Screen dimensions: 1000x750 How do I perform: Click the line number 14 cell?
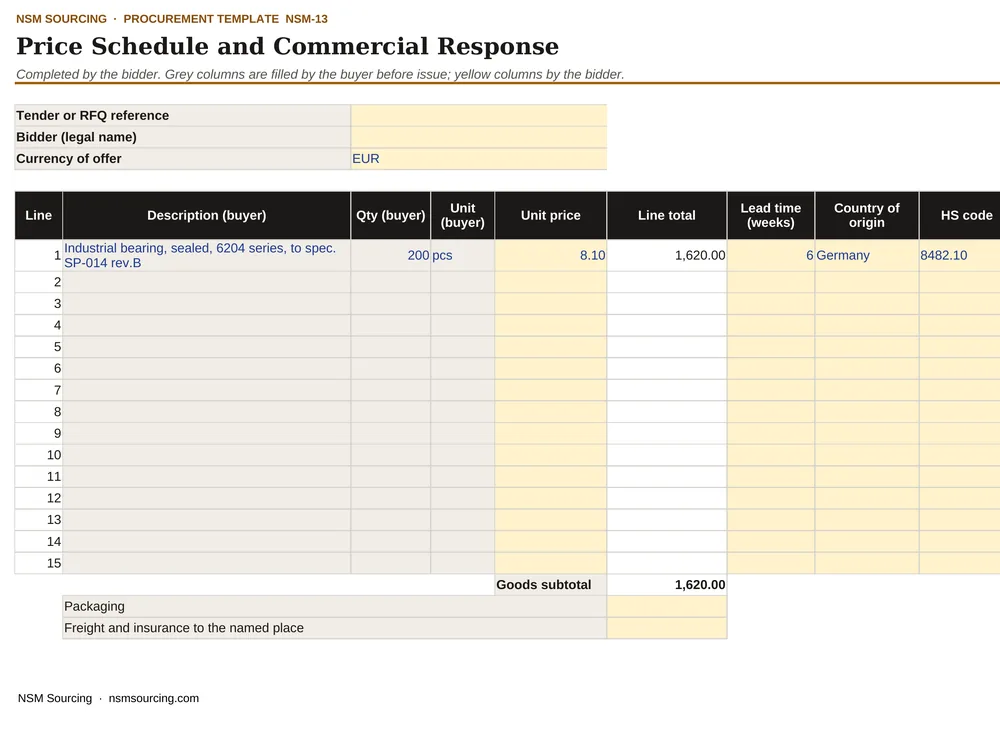coord(38,541)
